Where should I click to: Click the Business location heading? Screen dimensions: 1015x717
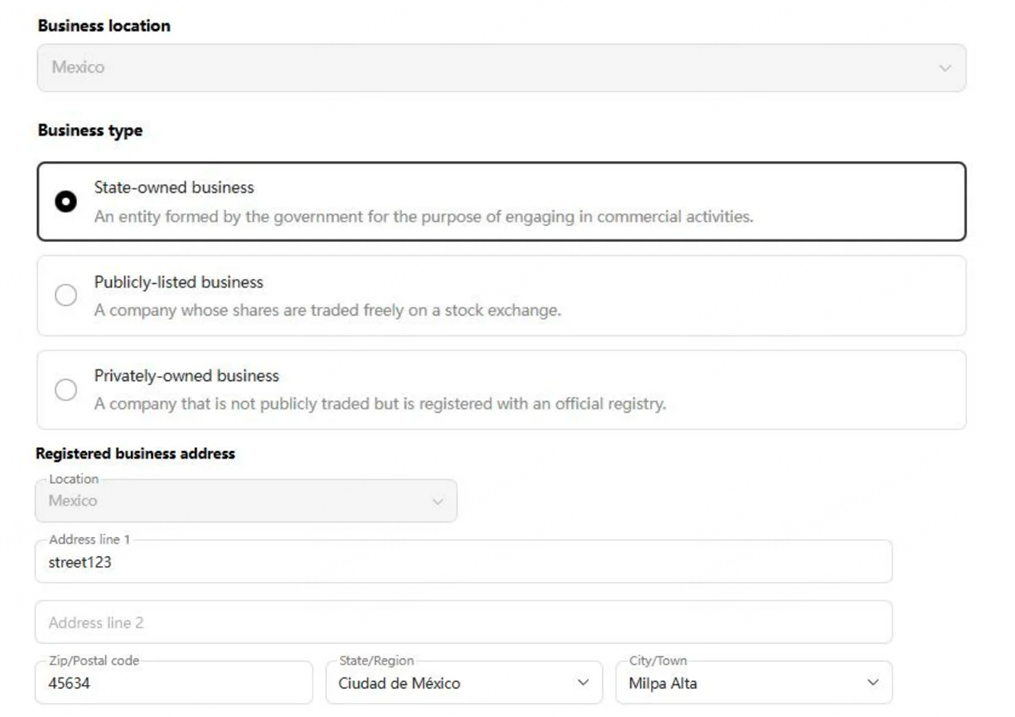tap(104, 26)
